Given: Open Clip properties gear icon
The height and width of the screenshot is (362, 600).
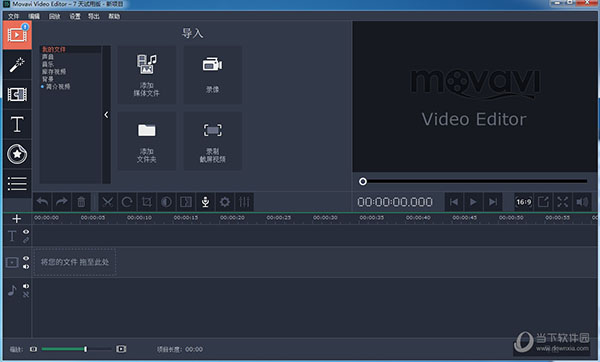Looking at the screenshot, I should 225,202.
